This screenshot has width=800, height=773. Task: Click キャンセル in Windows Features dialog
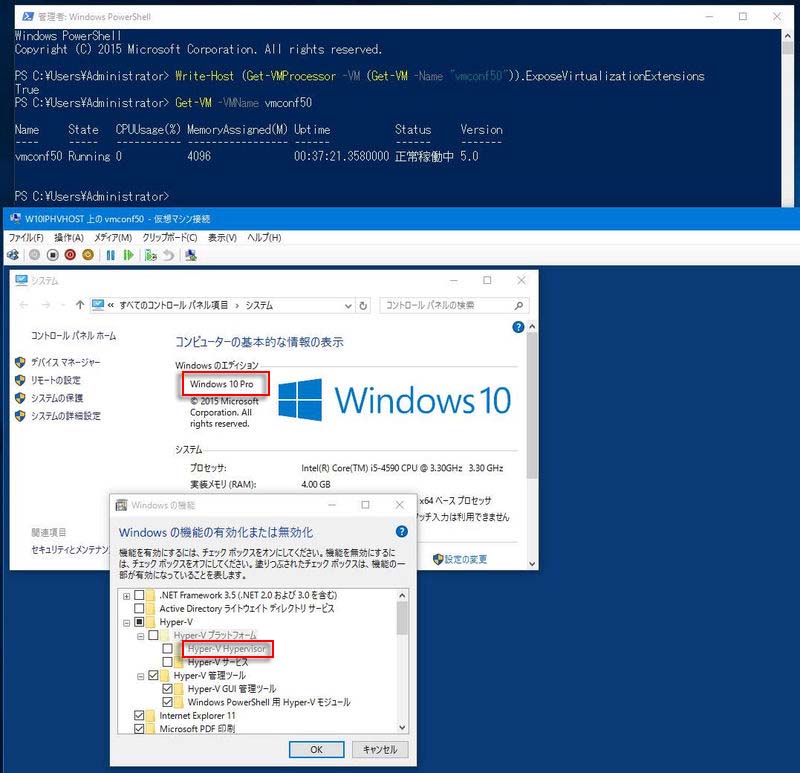tap(380, 749)
